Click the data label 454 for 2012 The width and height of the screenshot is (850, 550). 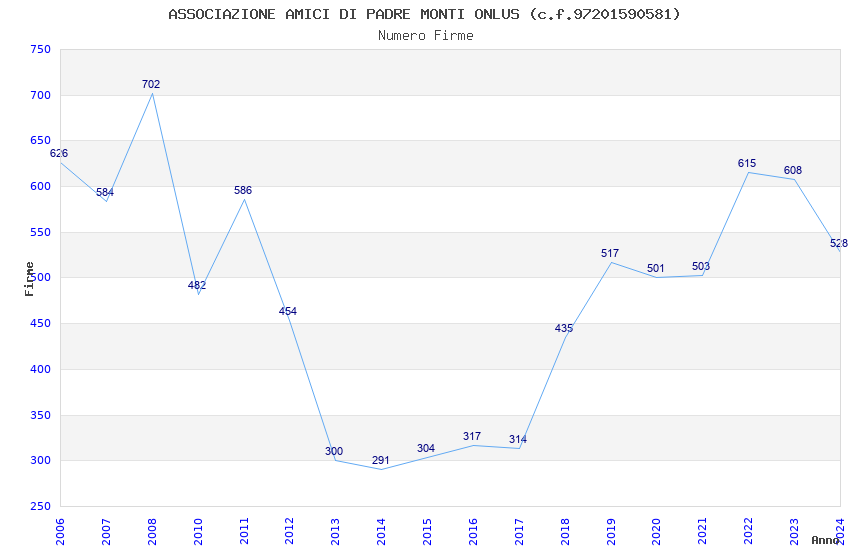pyautogui.click(x=288, y=311)
